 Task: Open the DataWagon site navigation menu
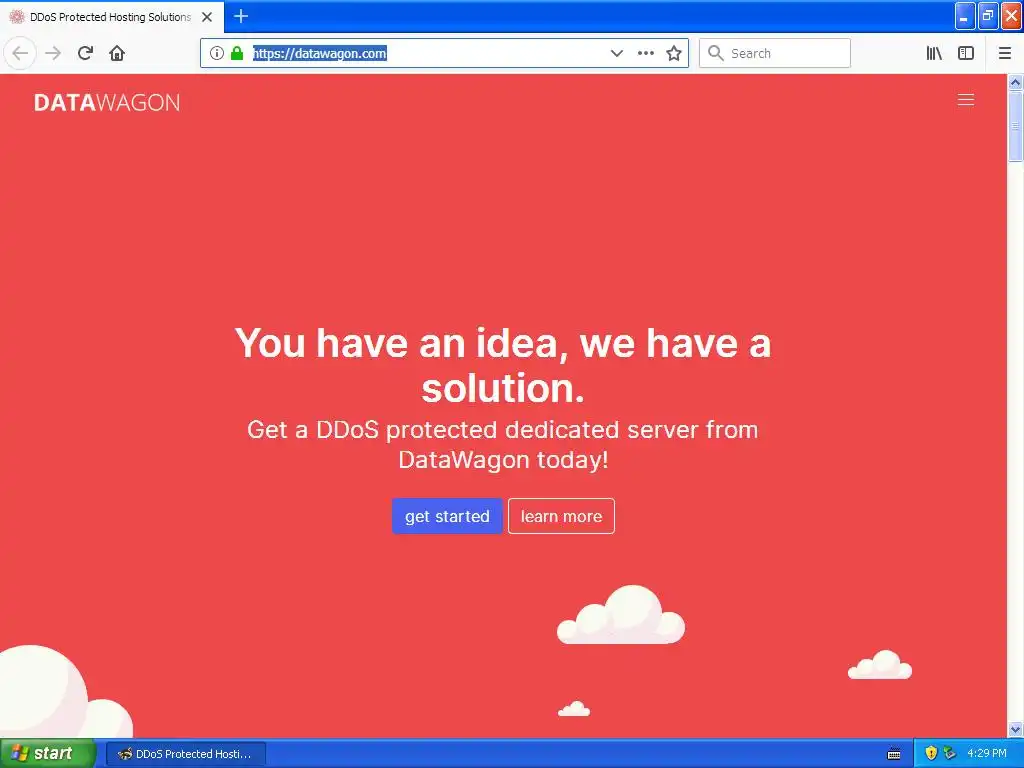tap(965, 99)
